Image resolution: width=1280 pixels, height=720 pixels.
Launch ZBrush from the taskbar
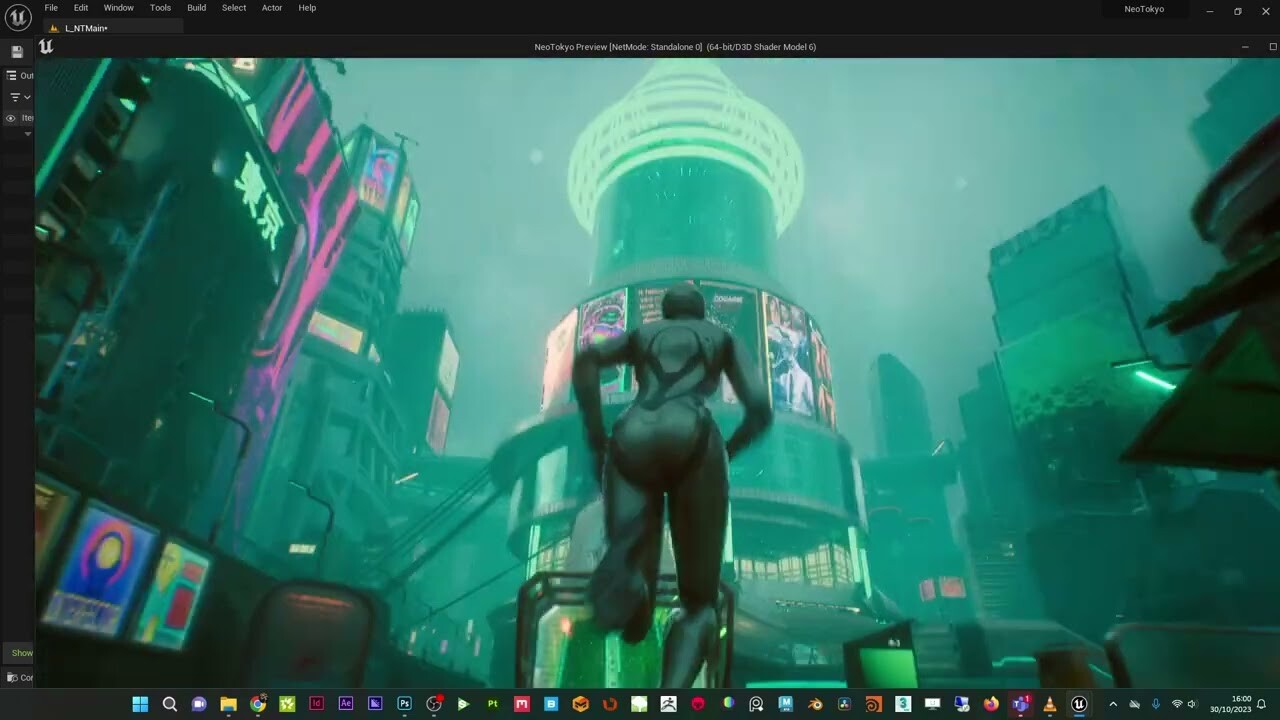pyautogui.click(x=668, y=704)
